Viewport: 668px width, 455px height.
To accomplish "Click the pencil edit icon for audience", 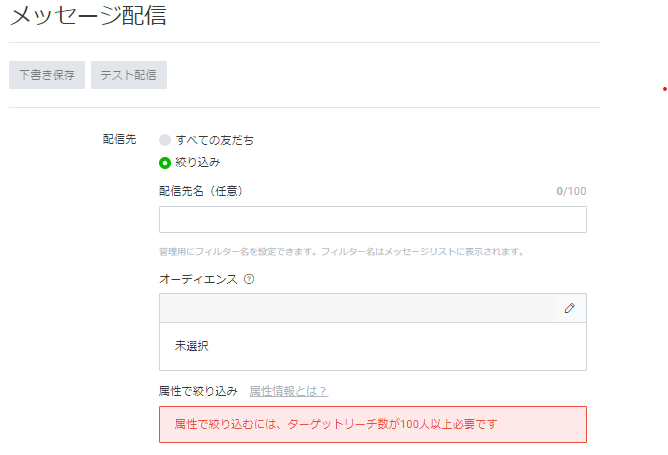I will pyautogui.click(x=570, y=308).
